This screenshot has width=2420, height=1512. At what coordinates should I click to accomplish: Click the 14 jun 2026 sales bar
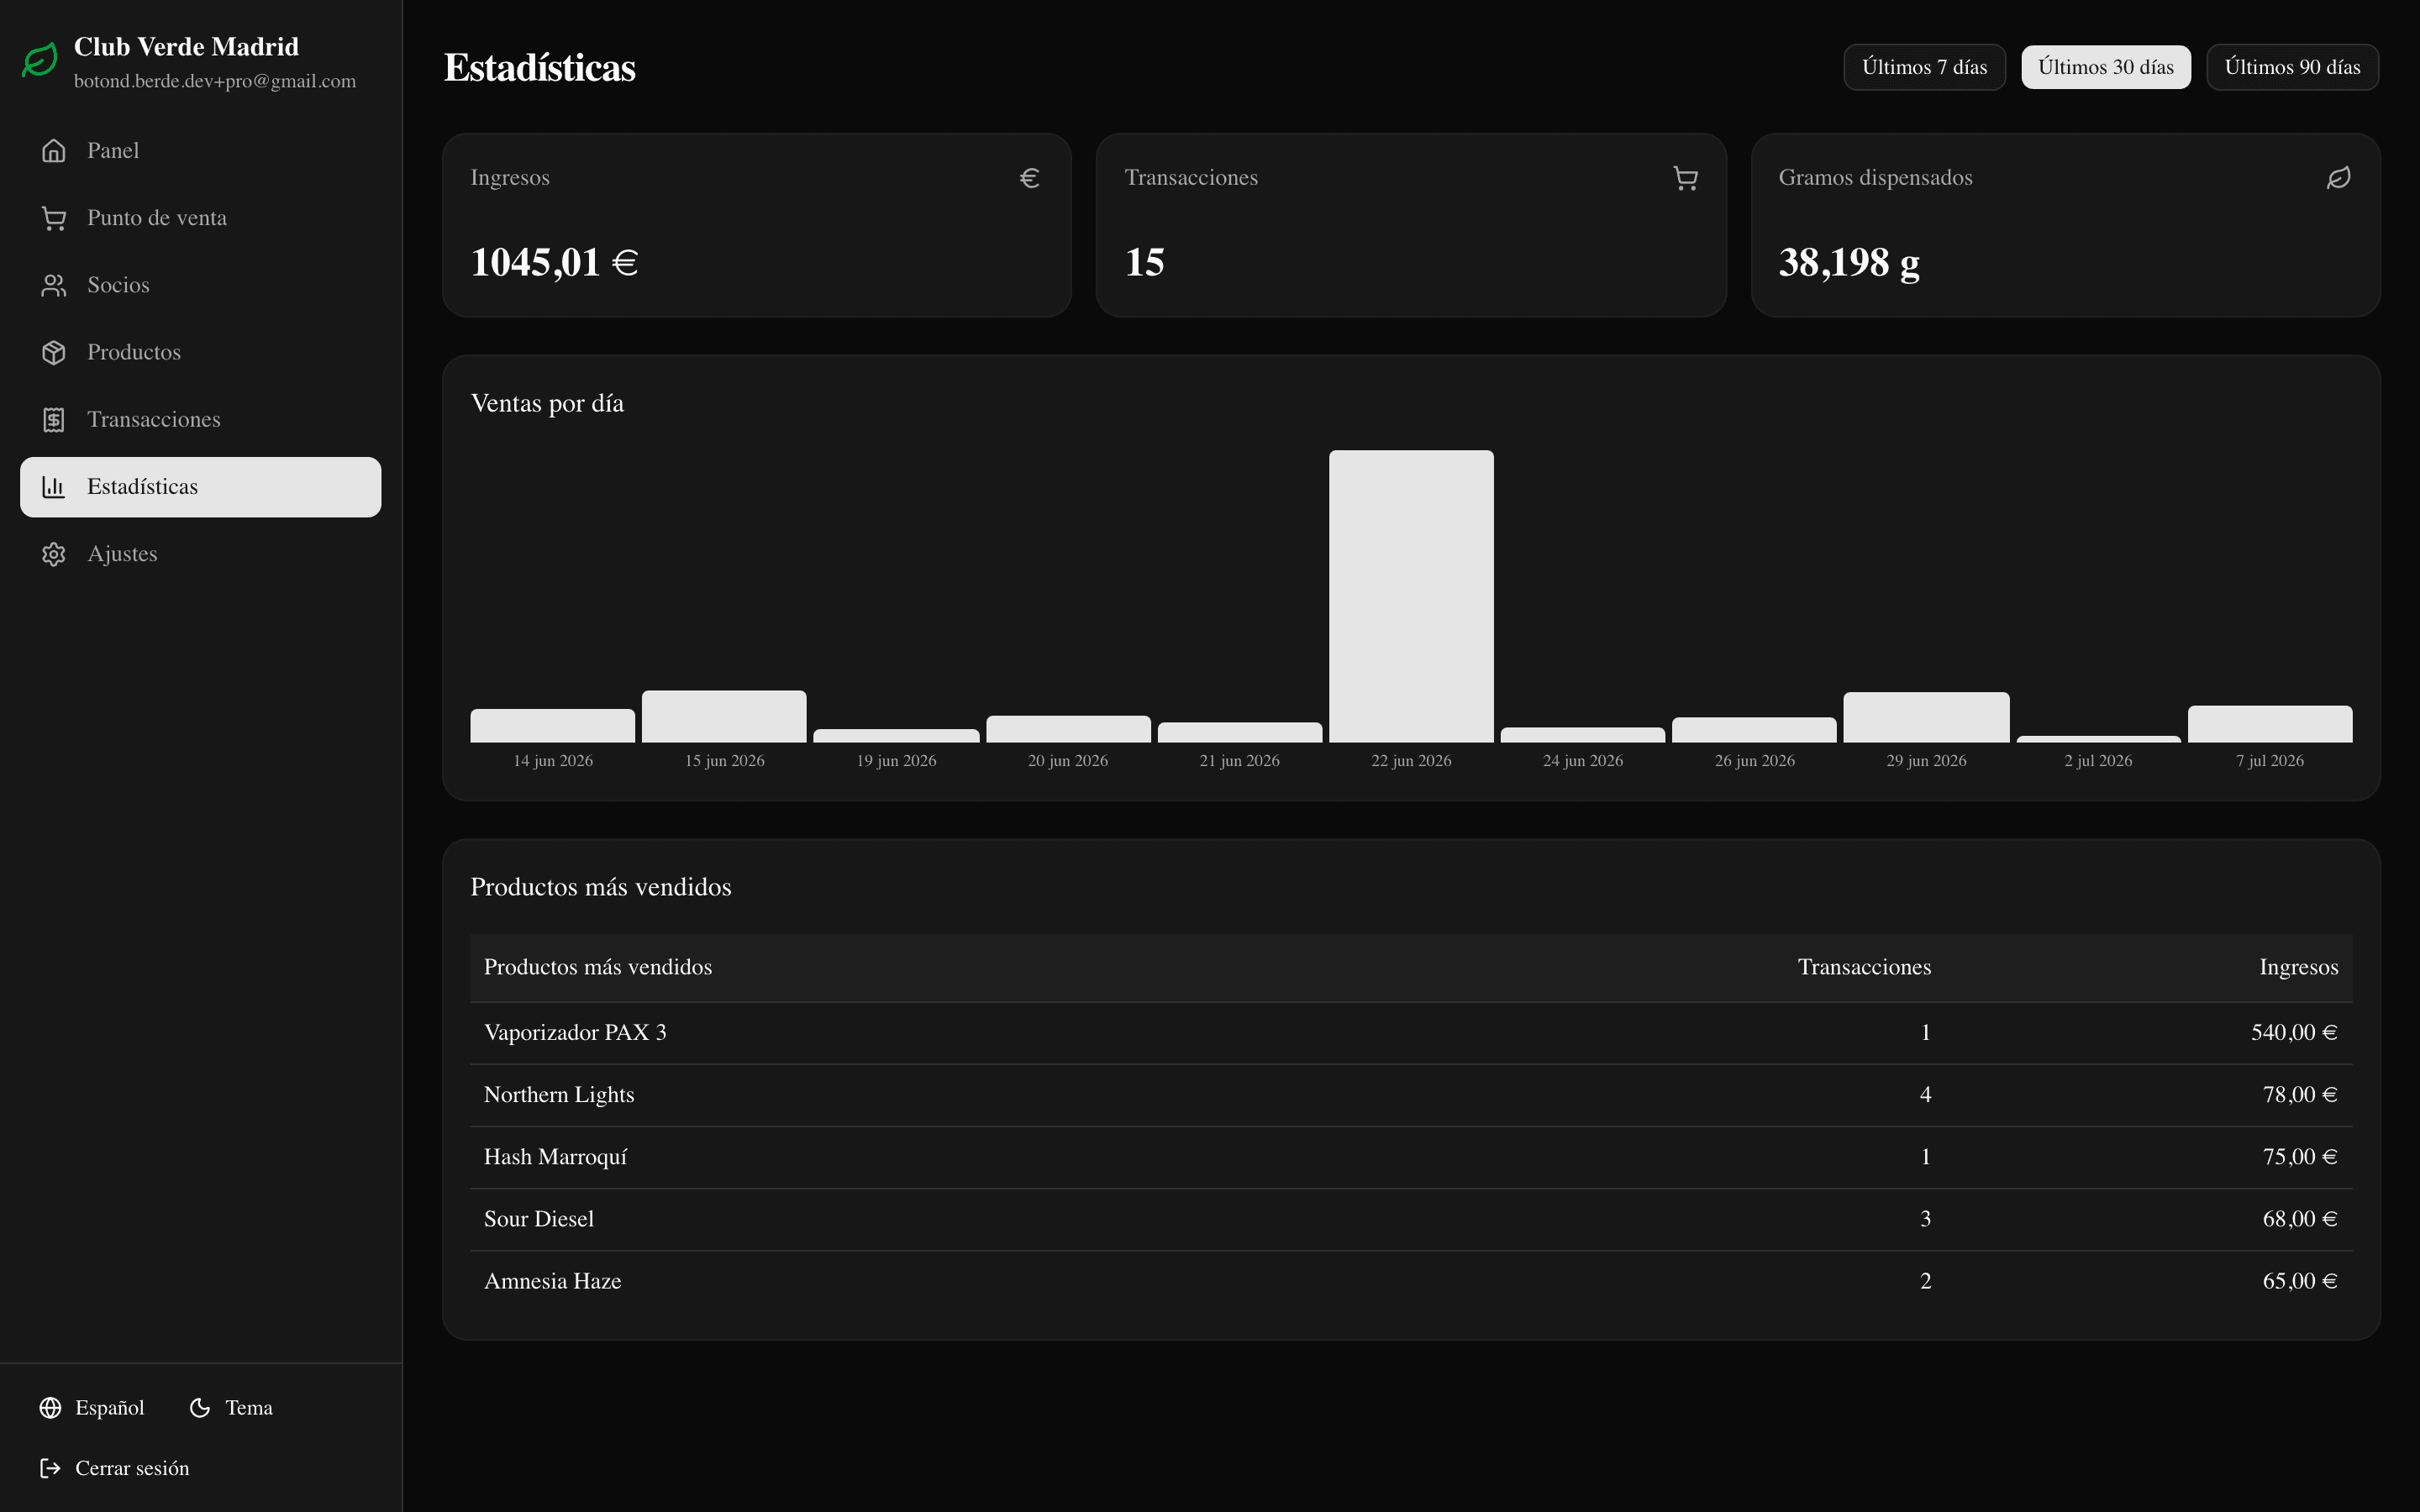point(552,725)
